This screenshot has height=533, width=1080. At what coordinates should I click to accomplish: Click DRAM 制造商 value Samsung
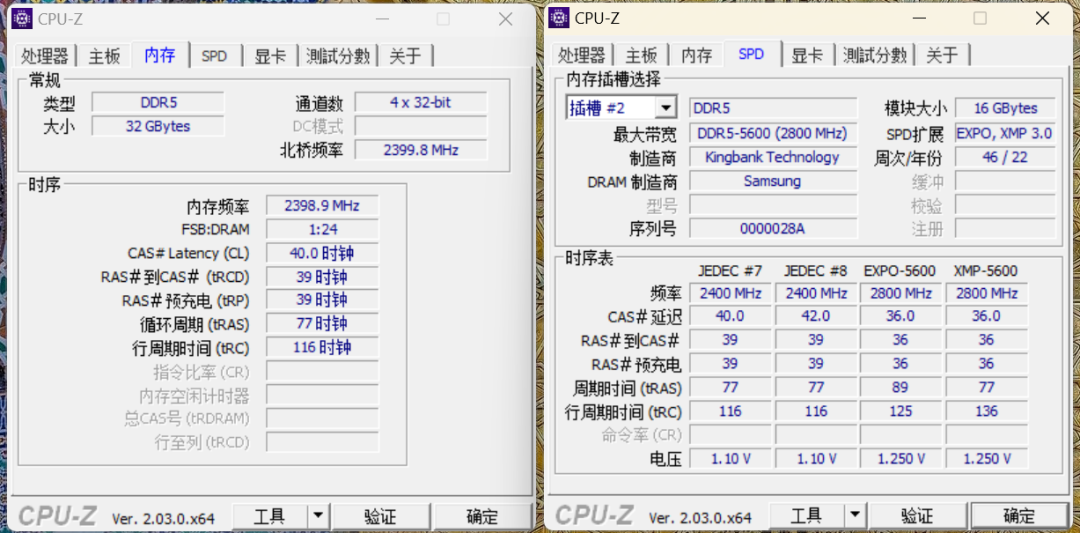pos(773,181)
